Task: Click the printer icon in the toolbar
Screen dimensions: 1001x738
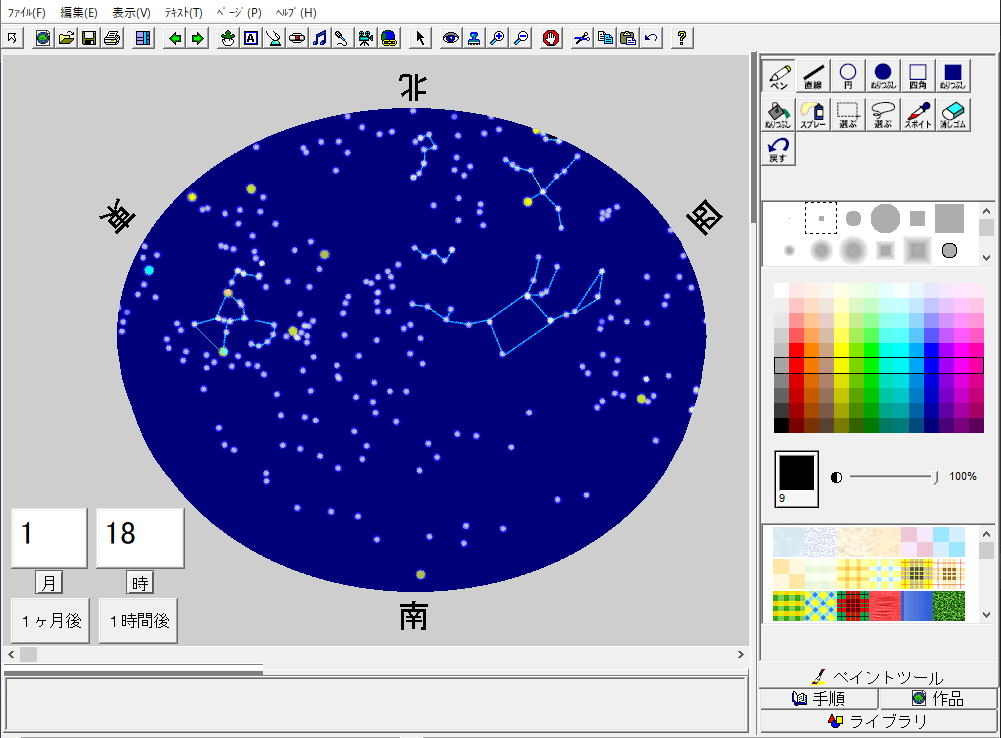Action: click(x=112, y=38)
